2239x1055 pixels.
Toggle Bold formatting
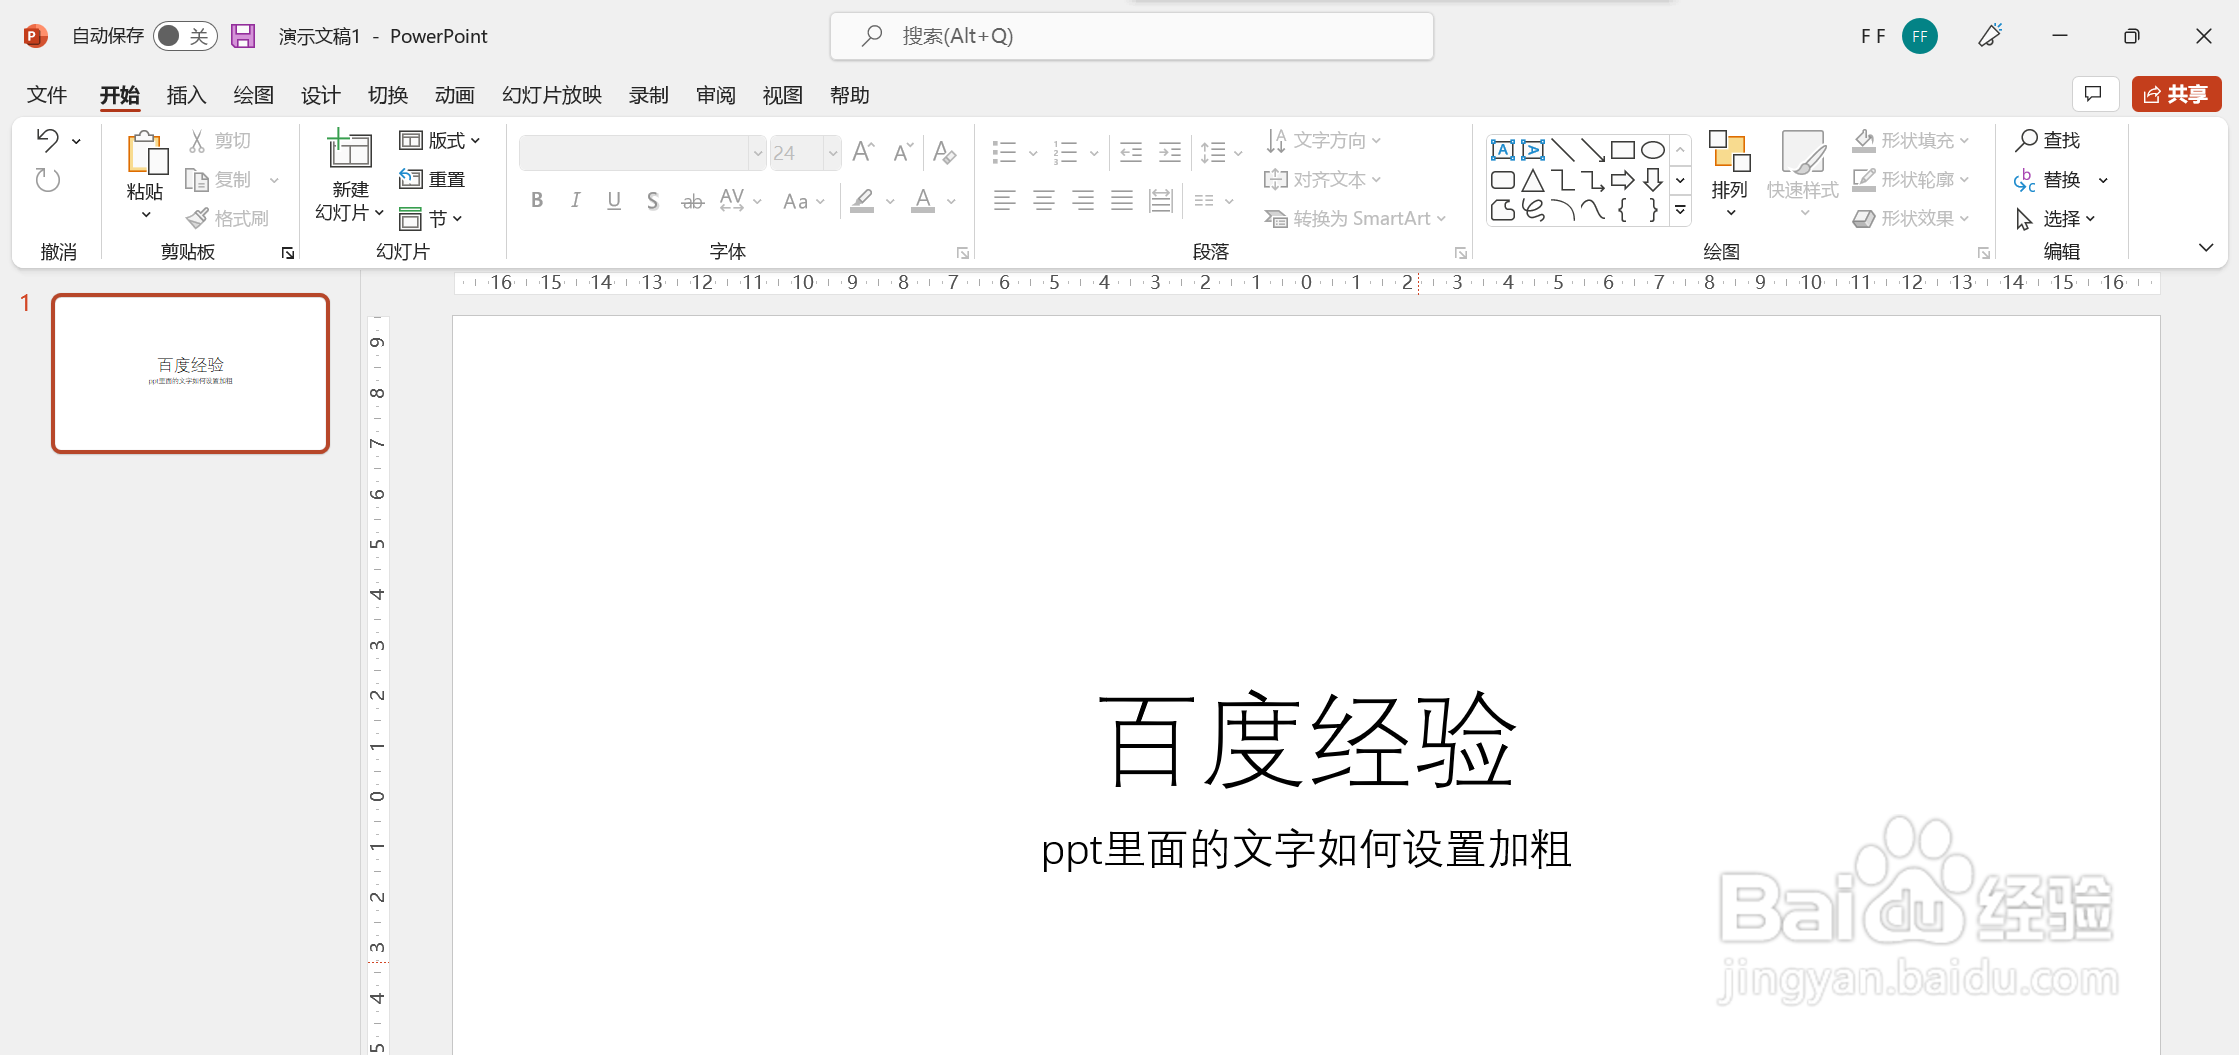point(537,201)
